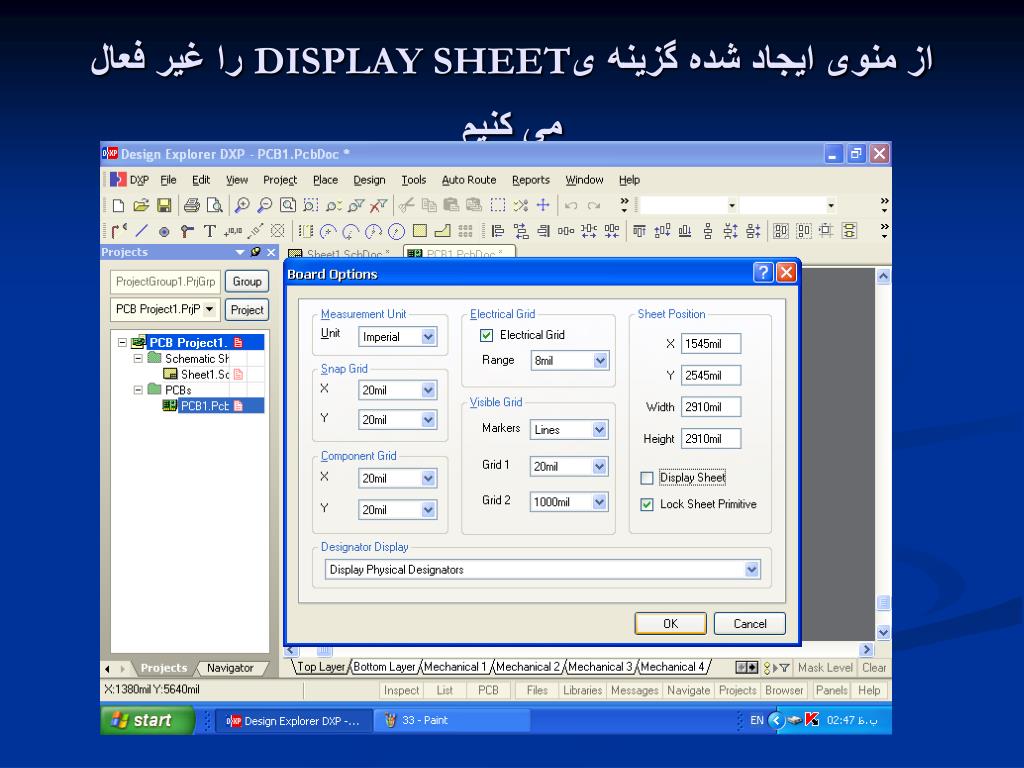Image resolution: width=1024 pixels, height=768 pixels.
Task: Click the Cut scissors icon
Action: (406, 206)
